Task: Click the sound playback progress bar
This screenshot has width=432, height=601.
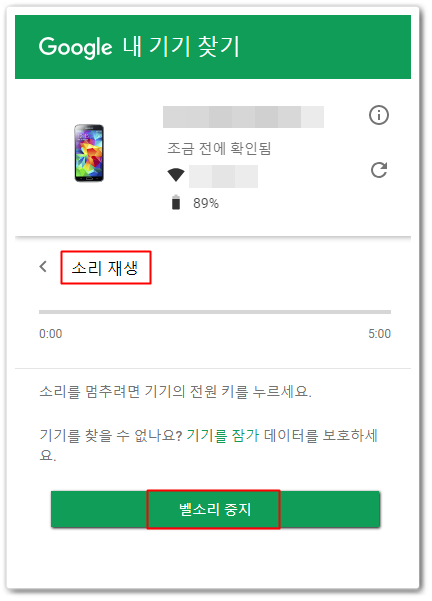Action: (215, 312)
